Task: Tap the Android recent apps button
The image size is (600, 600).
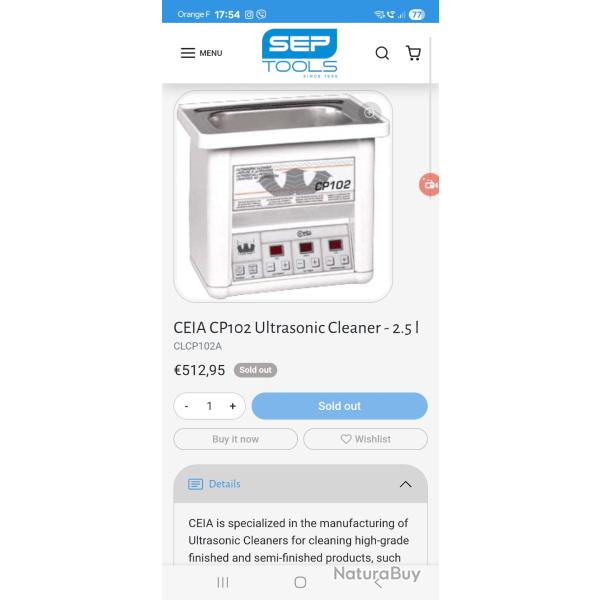Action: (x=223, y=582)
